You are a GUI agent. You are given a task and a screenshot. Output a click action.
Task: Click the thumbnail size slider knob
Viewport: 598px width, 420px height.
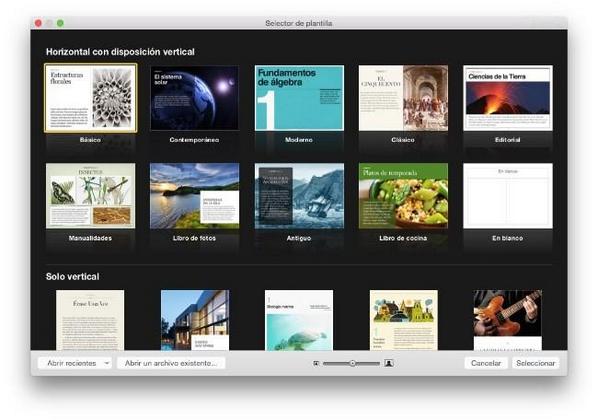353,363
